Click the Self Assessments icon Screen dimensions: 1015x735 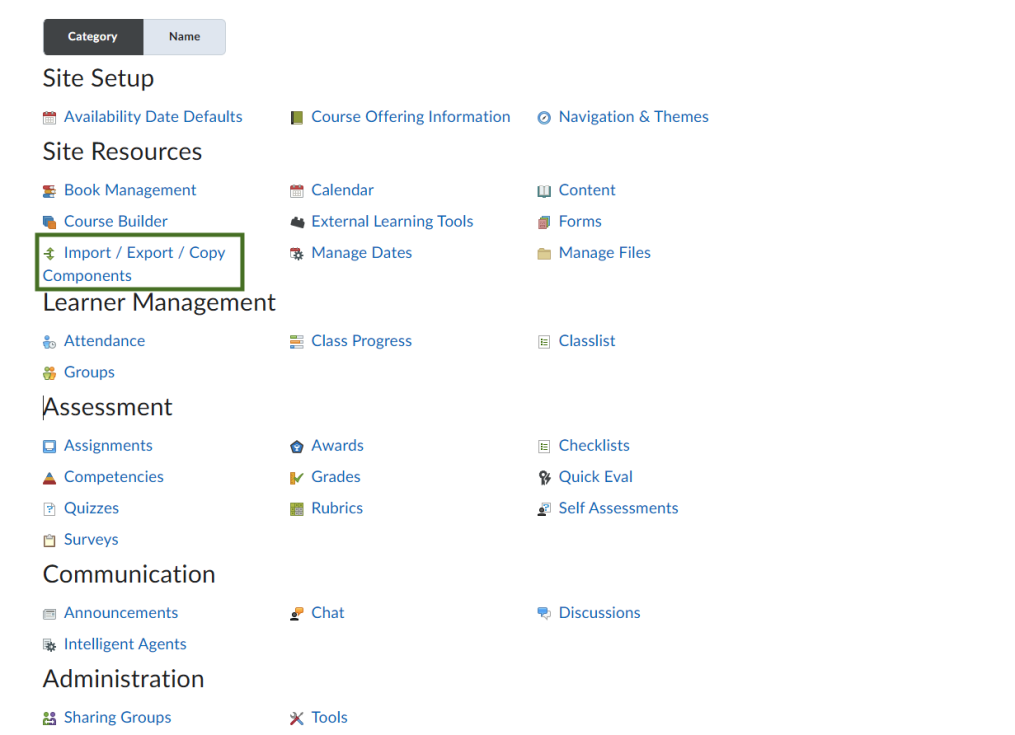tap(544, 509)
